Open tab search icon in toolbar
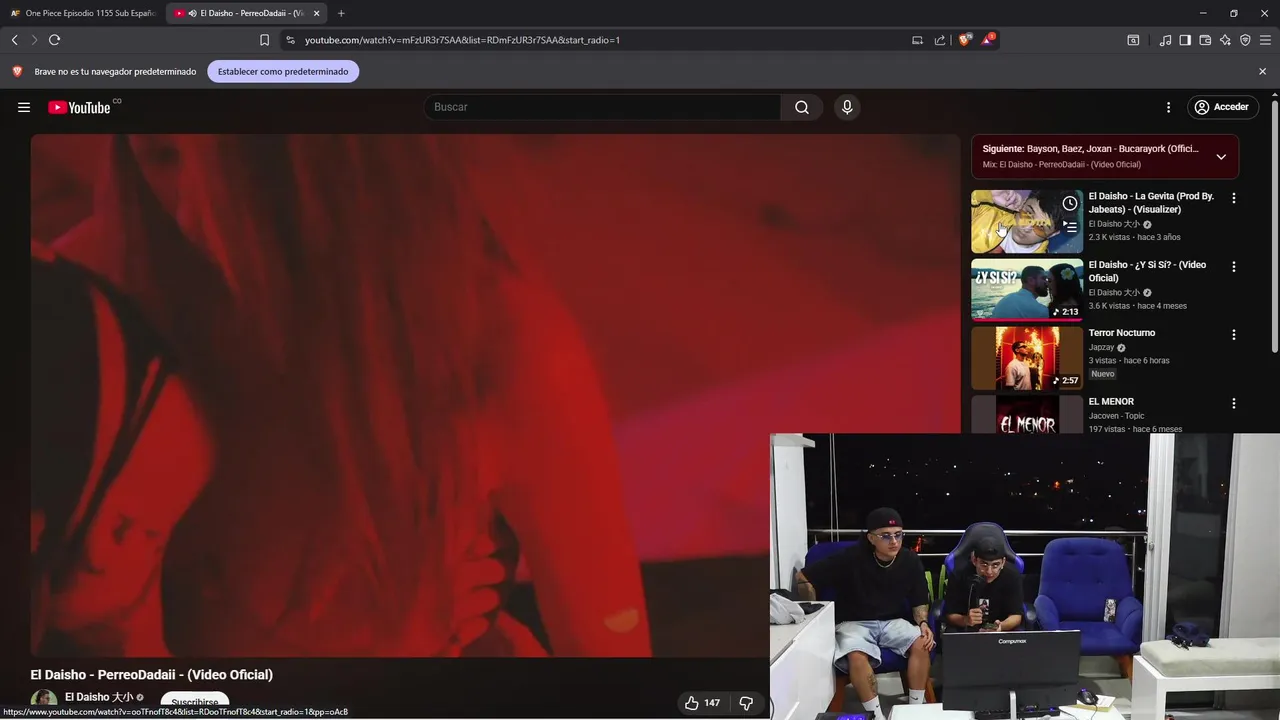The image size is (1280, 720). (x=1133, y=40)
